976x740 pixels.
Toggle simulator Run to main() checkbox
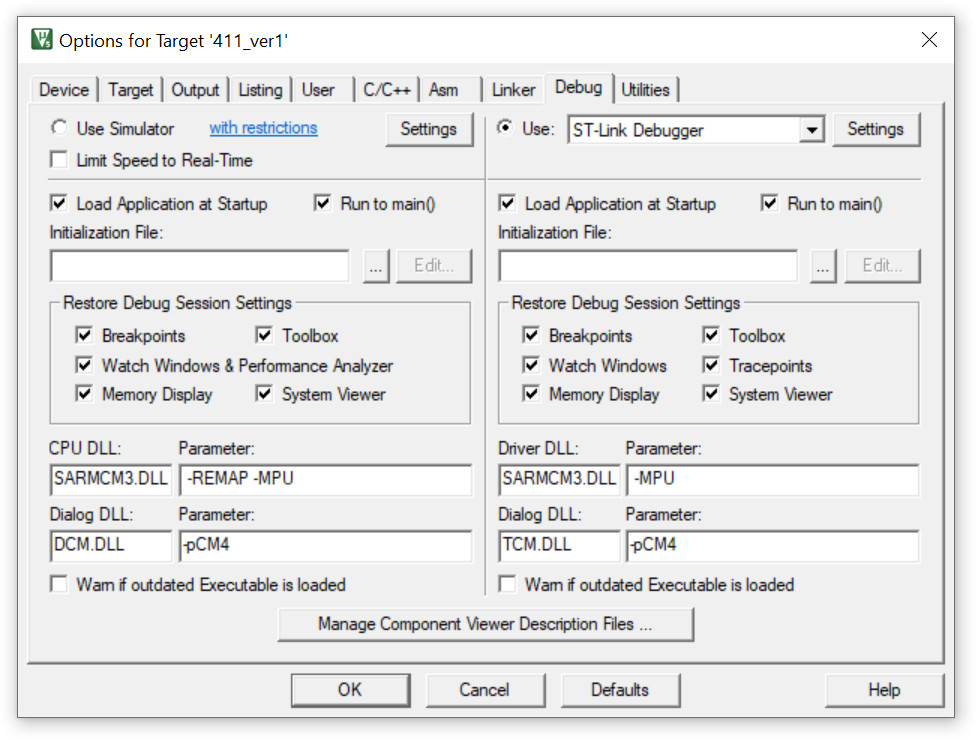(x=322, y=204)
